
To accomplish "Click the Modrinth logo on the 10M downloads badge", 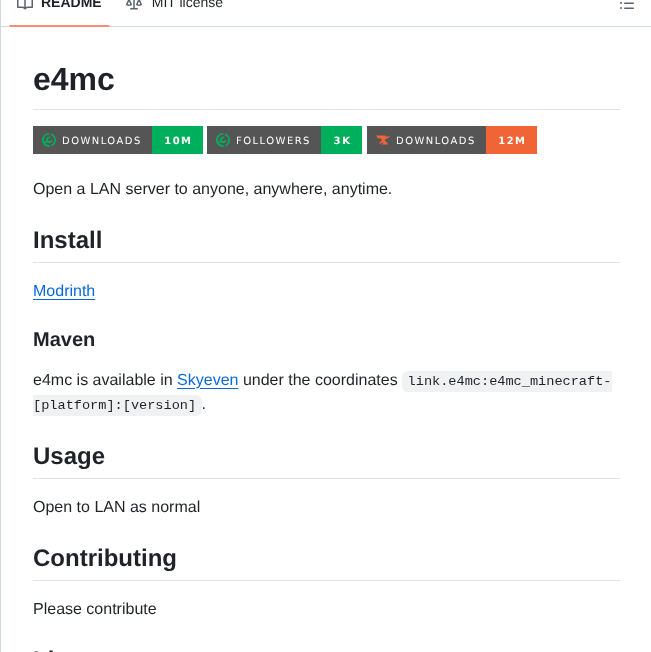I will (x=48, y=140).
